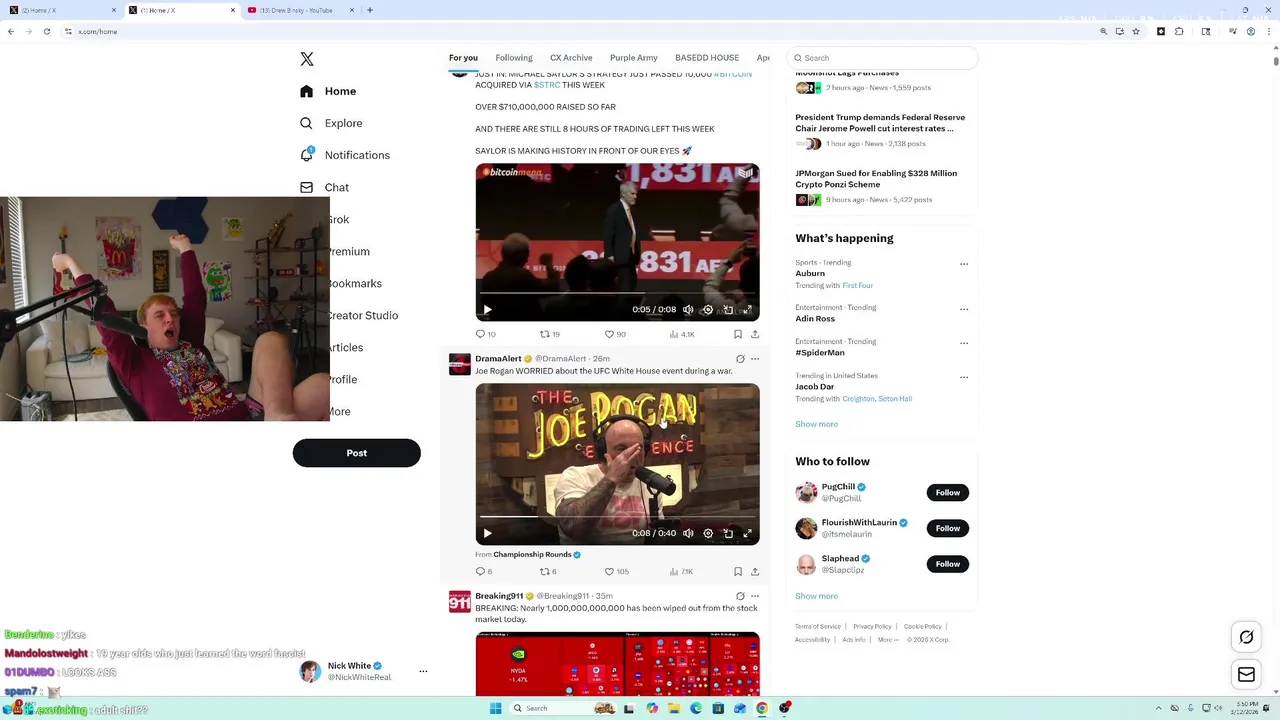Click Grok icon on Breaking911 post header

point(740,596)
